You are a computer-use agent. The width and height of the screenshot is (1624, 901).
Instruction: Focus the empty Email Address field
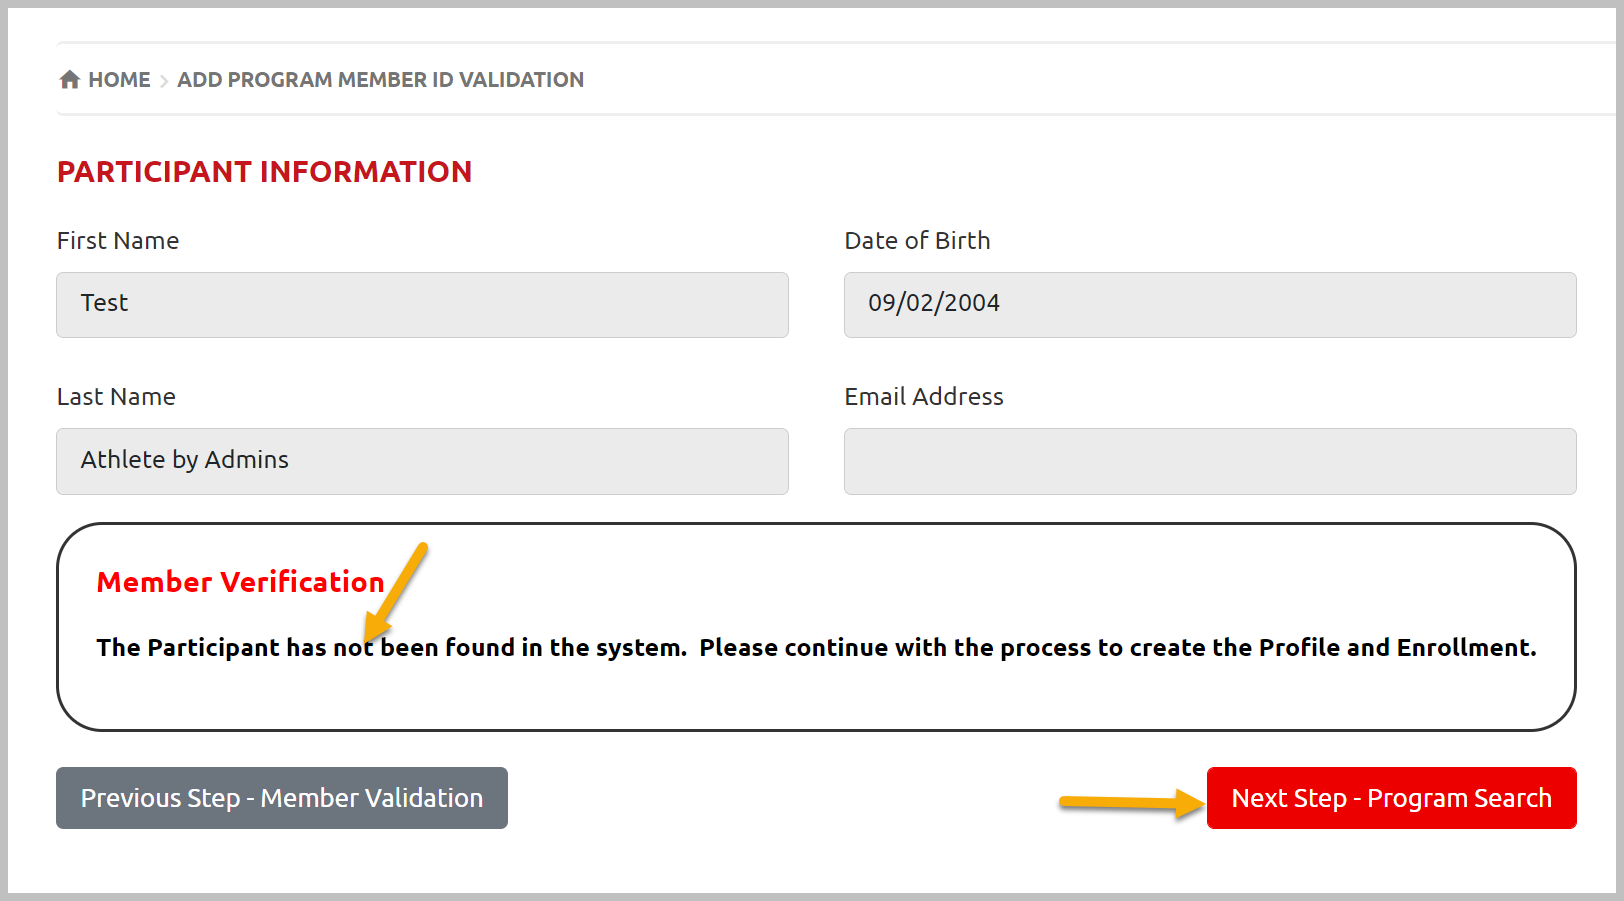pyautogui.click(x=1210, y=461)
